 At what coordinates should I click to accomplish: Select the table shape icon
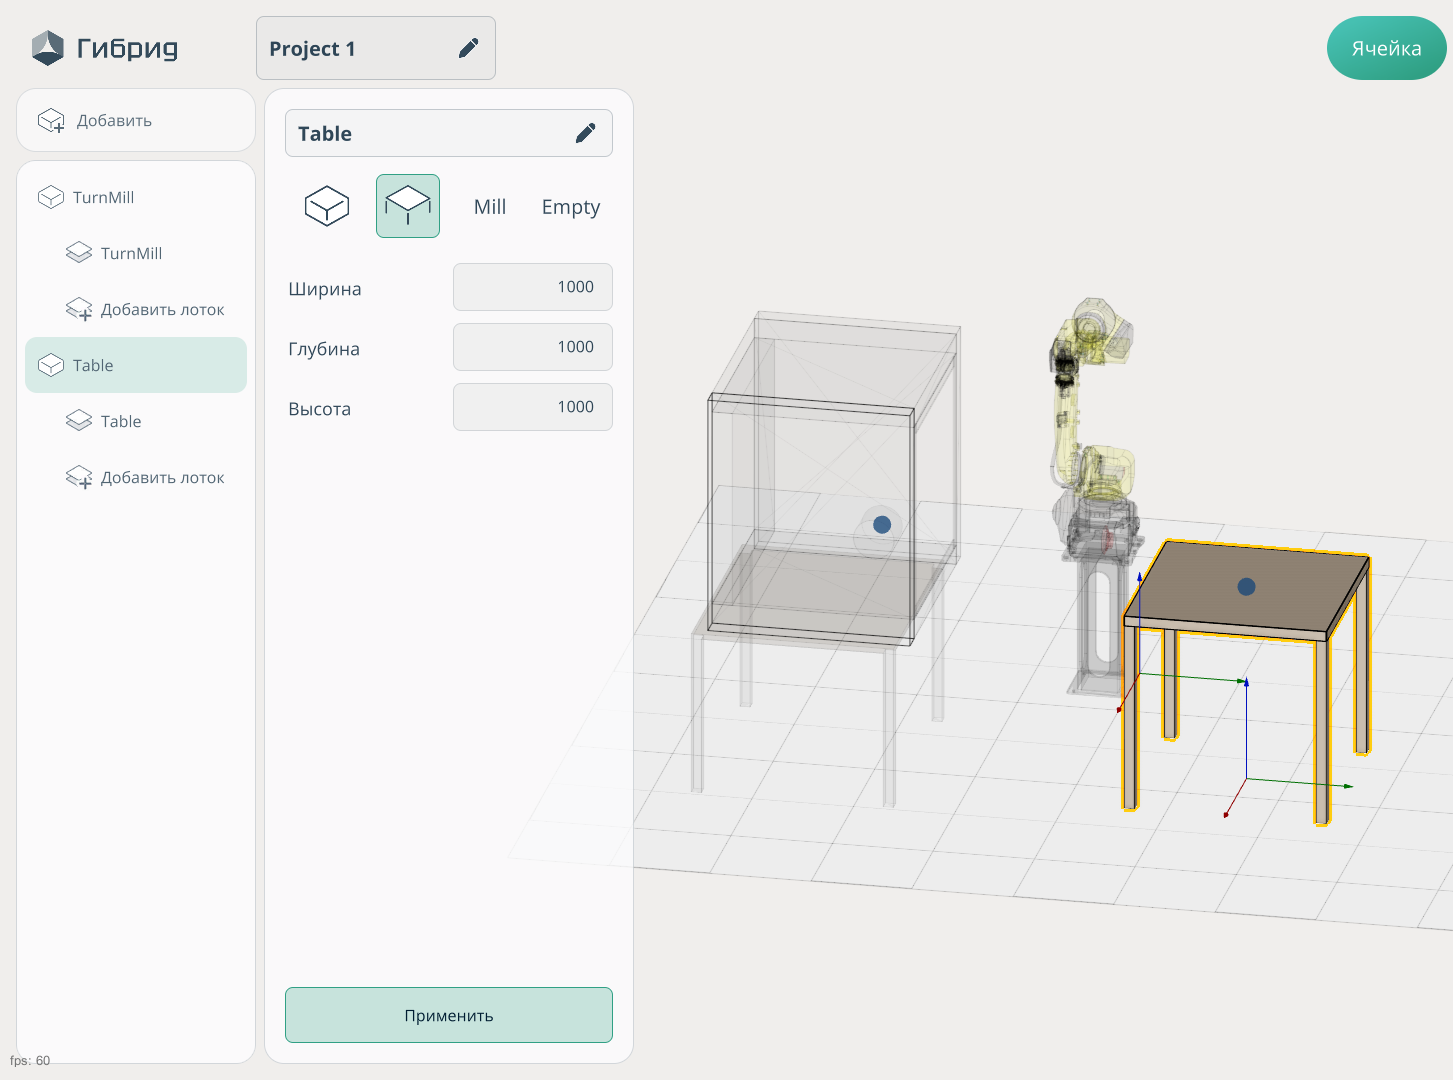click(x=408, y=206)
